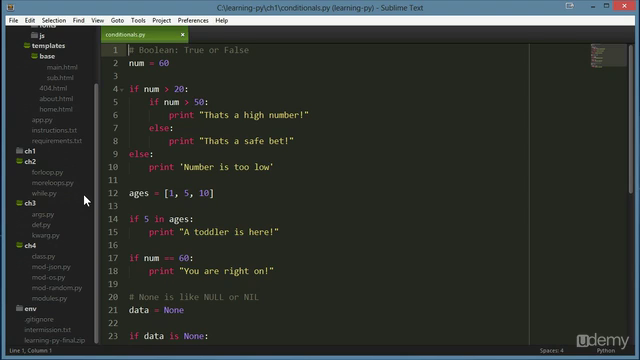Open the View menu
Screen dimensions: 640x360
98,20
